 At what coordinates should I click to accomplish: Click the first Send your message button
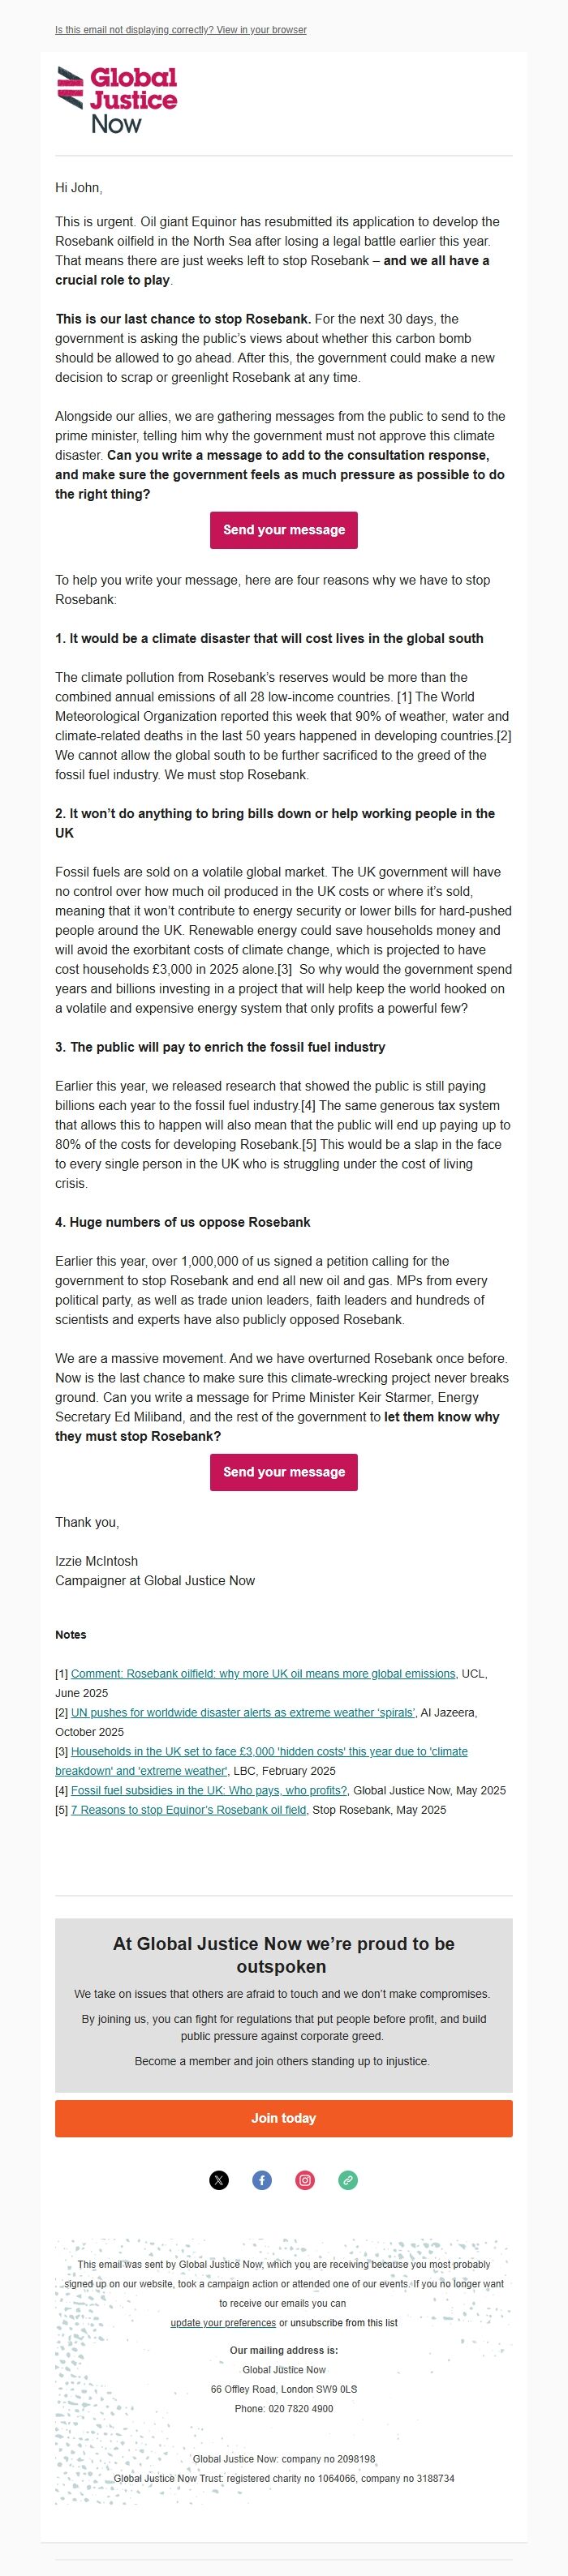click(x=284, y=530)
